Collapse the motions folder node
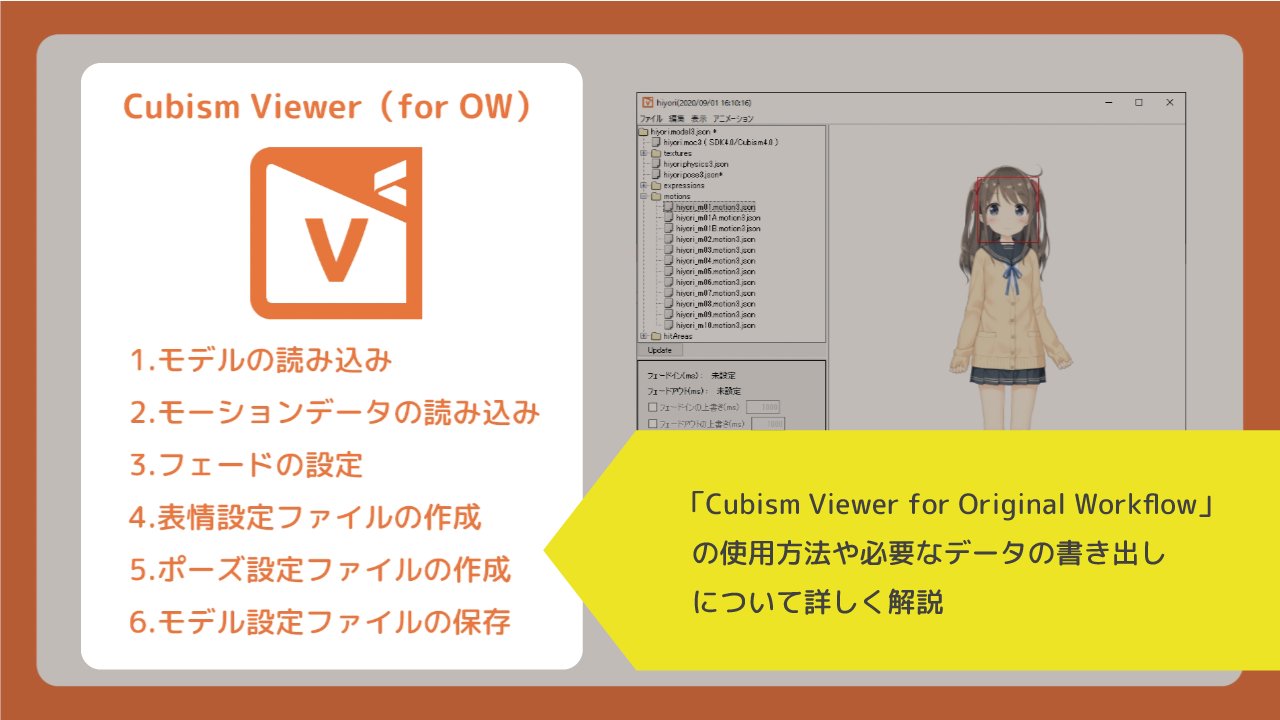The width and height of the screenshot is (1280, 720). pyautogui.click(x=643, y=197)
